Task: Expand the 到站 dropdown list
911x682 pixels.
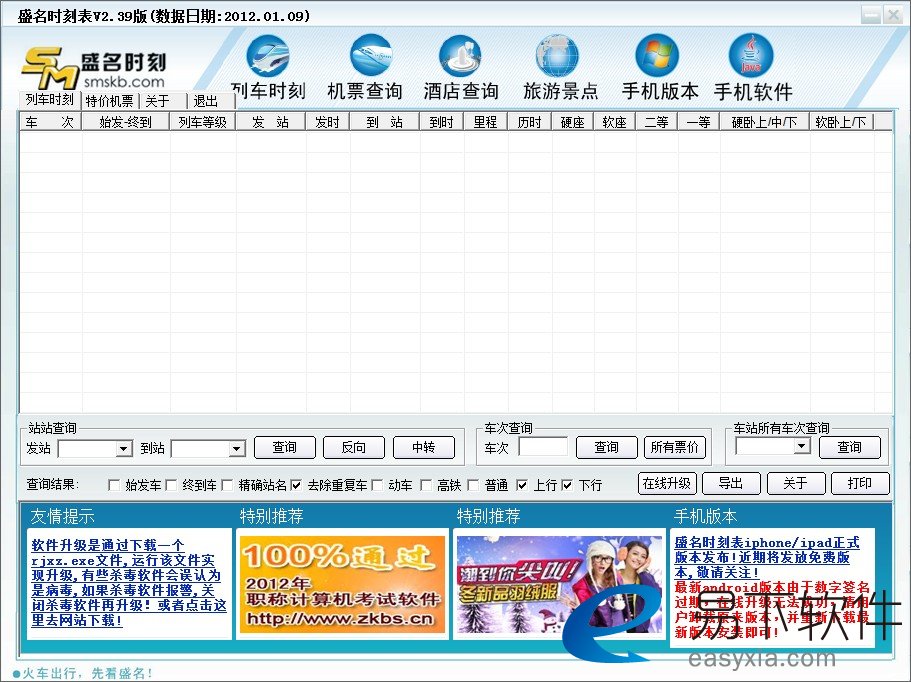Action: click(x=236, y=448)
